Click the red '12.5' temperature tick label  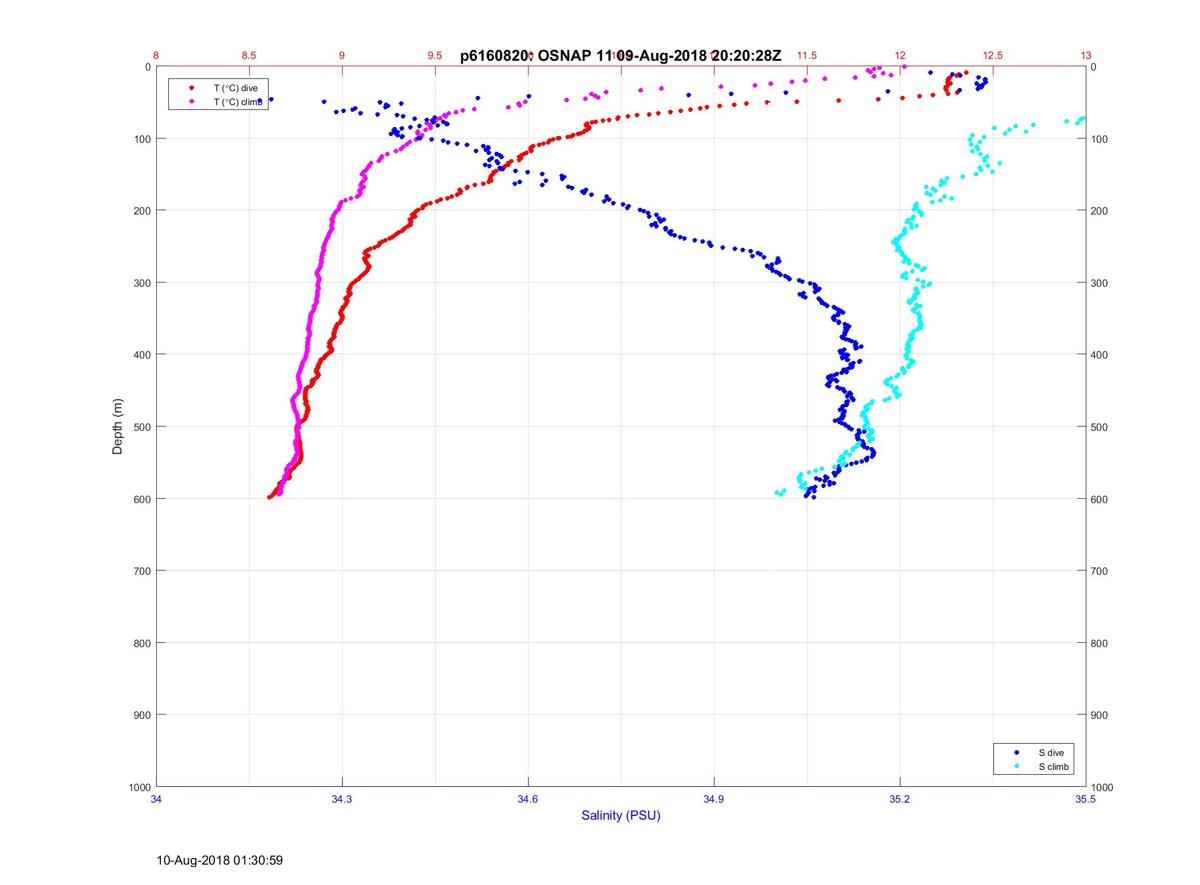[993, 56]
